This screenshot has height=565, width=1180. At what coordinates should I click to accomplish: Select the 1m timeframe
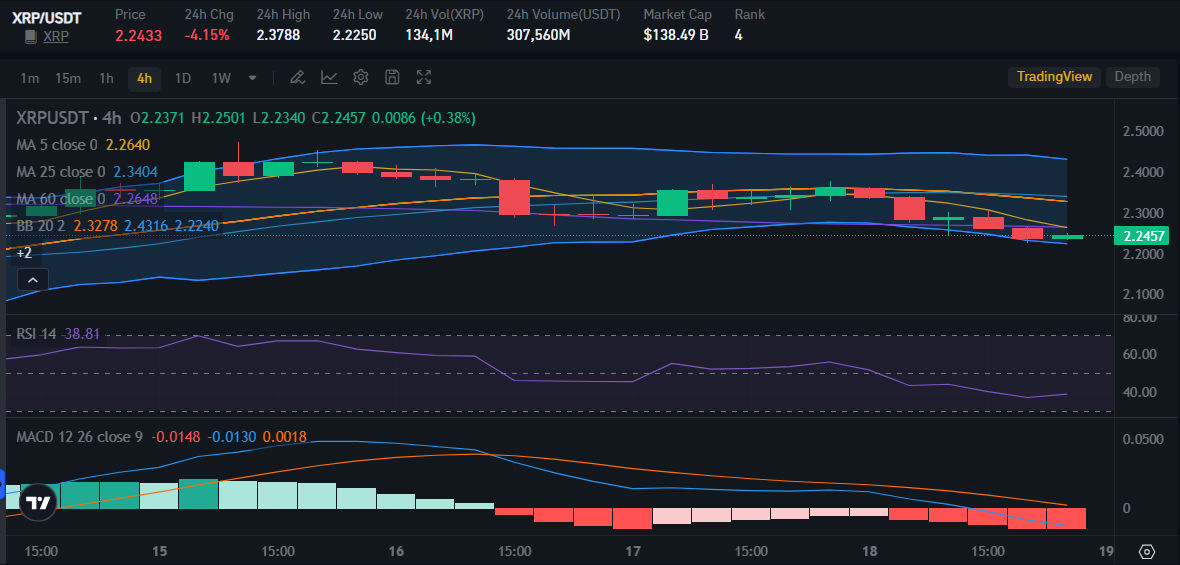29,77
